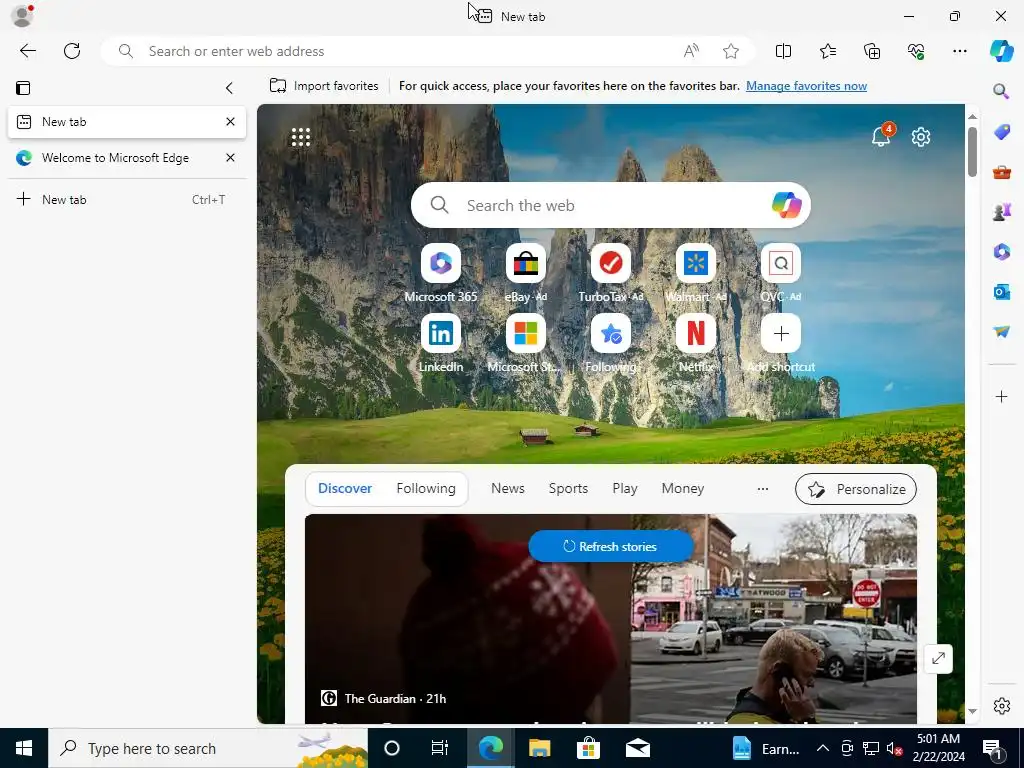Click the Copilot icon in the web search box

(786, 205)
